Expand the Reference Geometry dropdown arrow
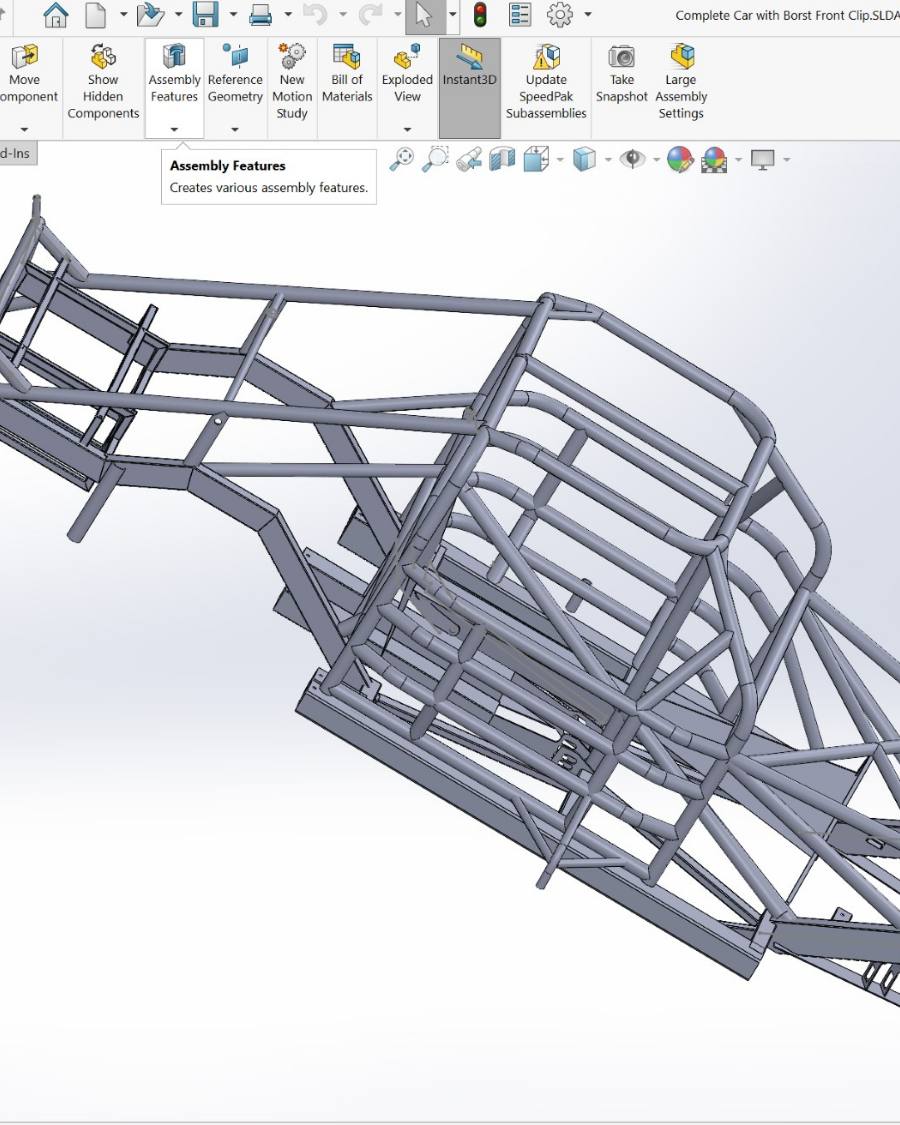900x1125 pixels. (x=235, y=130)
